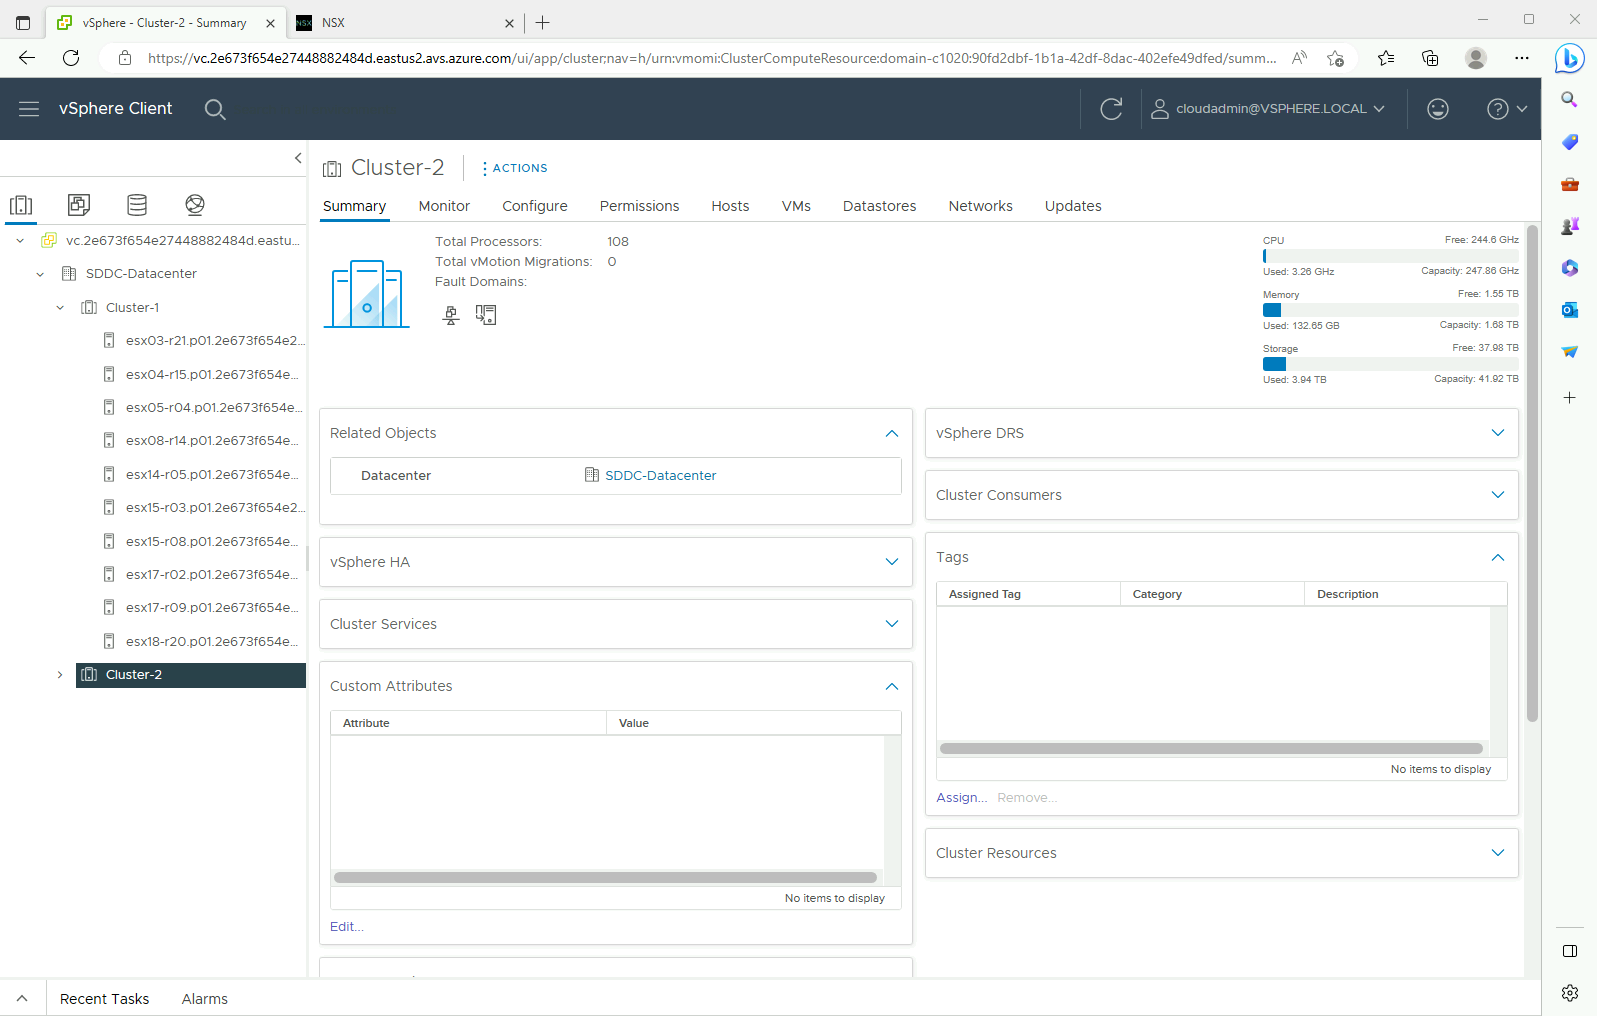Open the Hosts and Clusters inventory view
Image resolution: width=1597 pixels, height=1016 pixels.
pyautogui.click(x=21, y=205)
